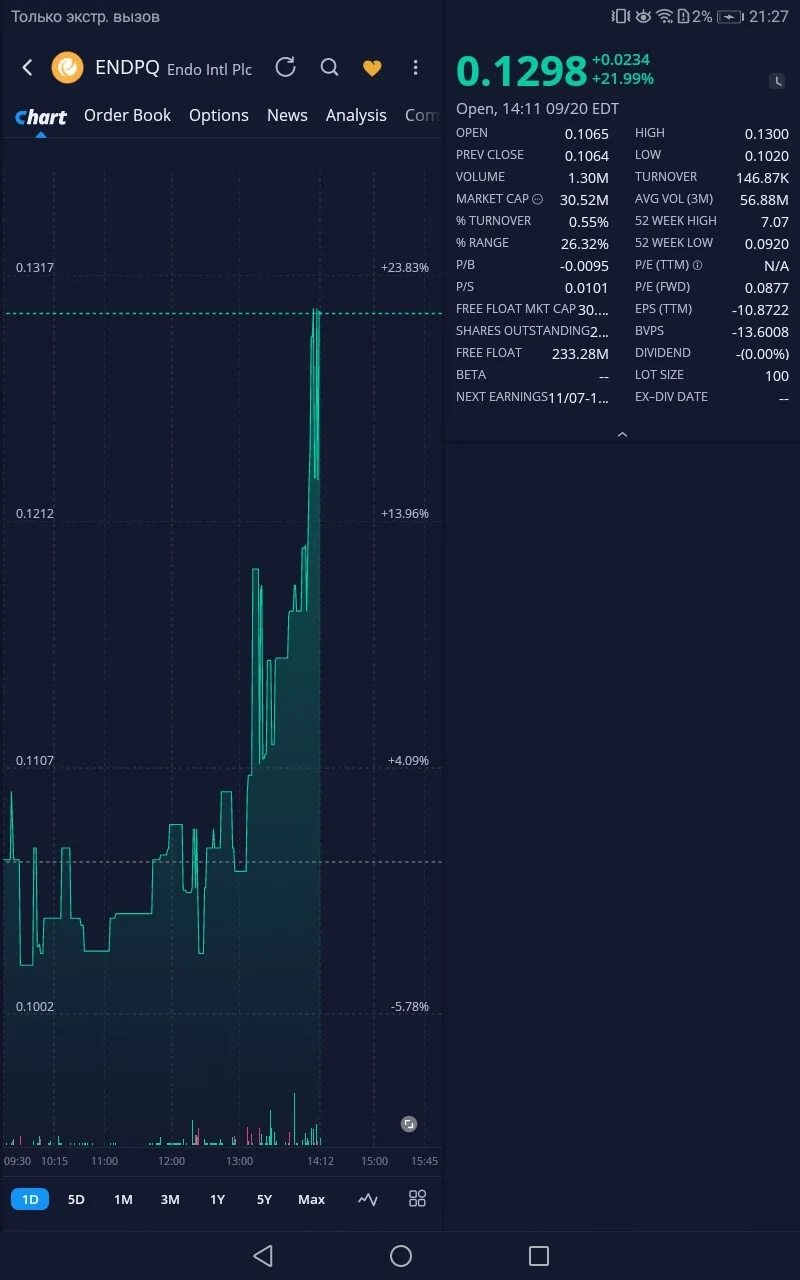Tap the +21.99% change value
Screen dimensions: 800x1280
pyautogui.click(x=623, y=79)
